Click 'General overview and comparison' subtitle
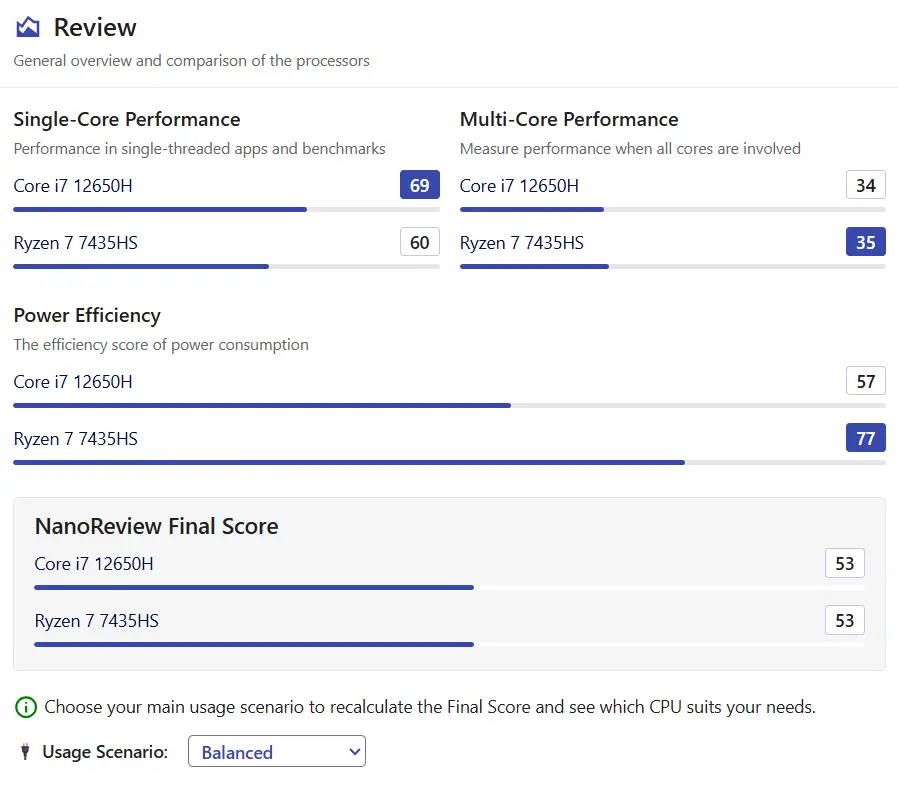This screenshot has width=898, height=787. [191, 61]
